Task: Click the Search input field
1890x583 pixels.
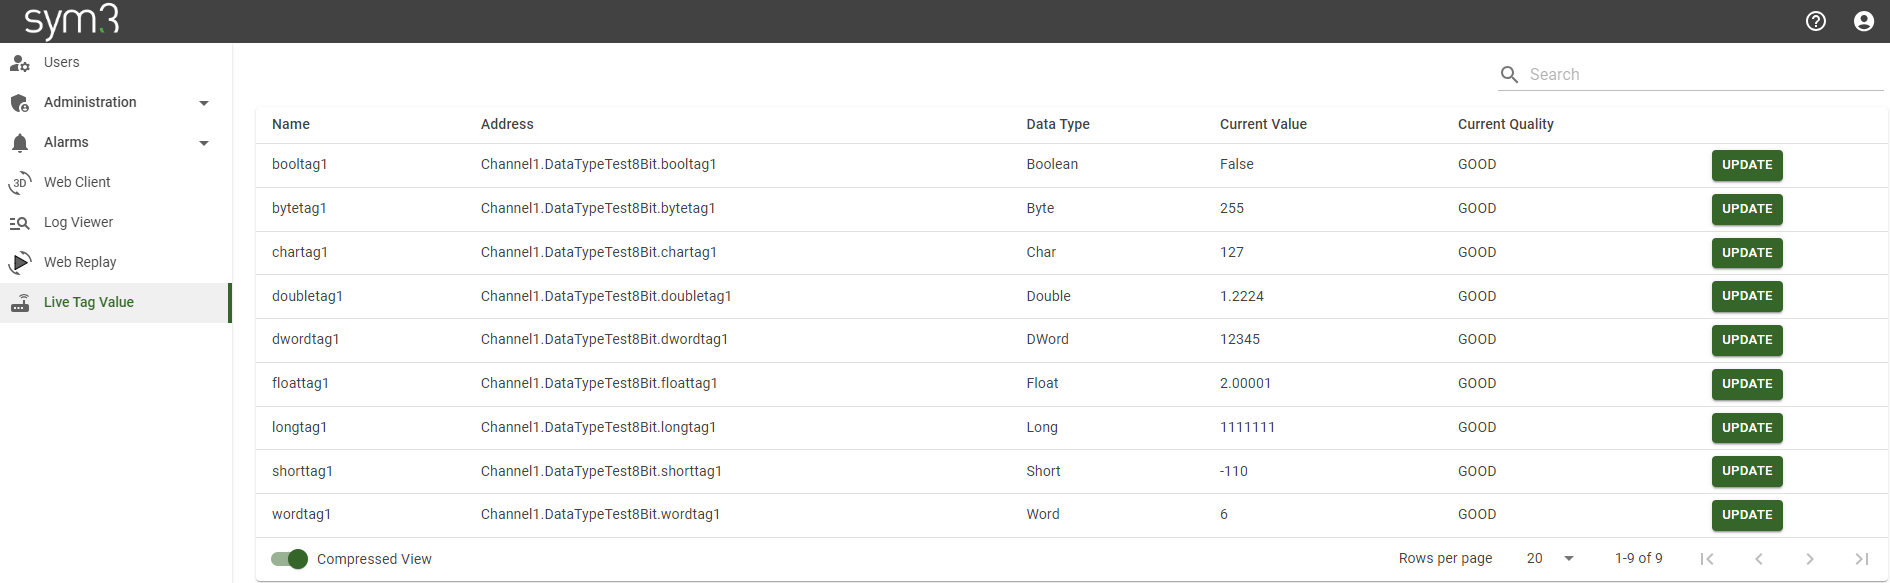Action: tap(1700, 75)
